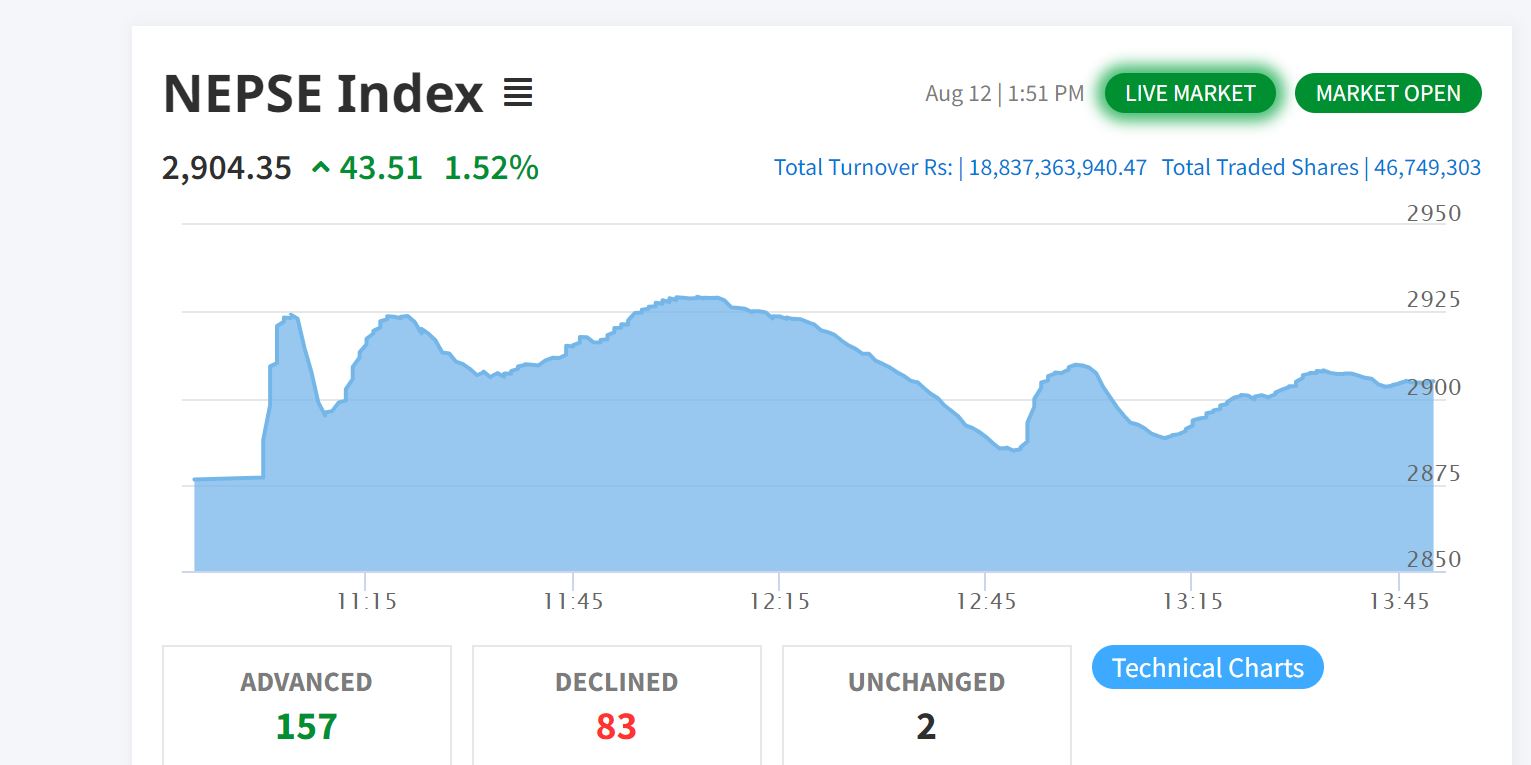
Task: Click the 2950 y-axis label
Action: pyautogui.click(x=1434, y=213)
